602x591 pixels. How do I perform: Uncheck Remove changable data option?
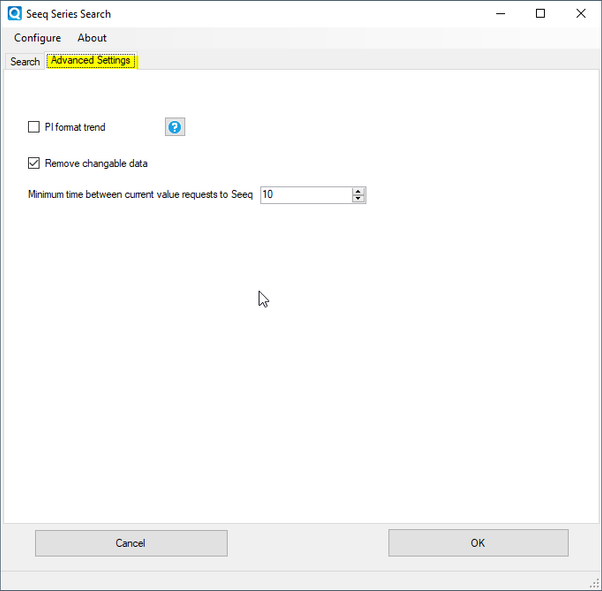pos(34,163)
